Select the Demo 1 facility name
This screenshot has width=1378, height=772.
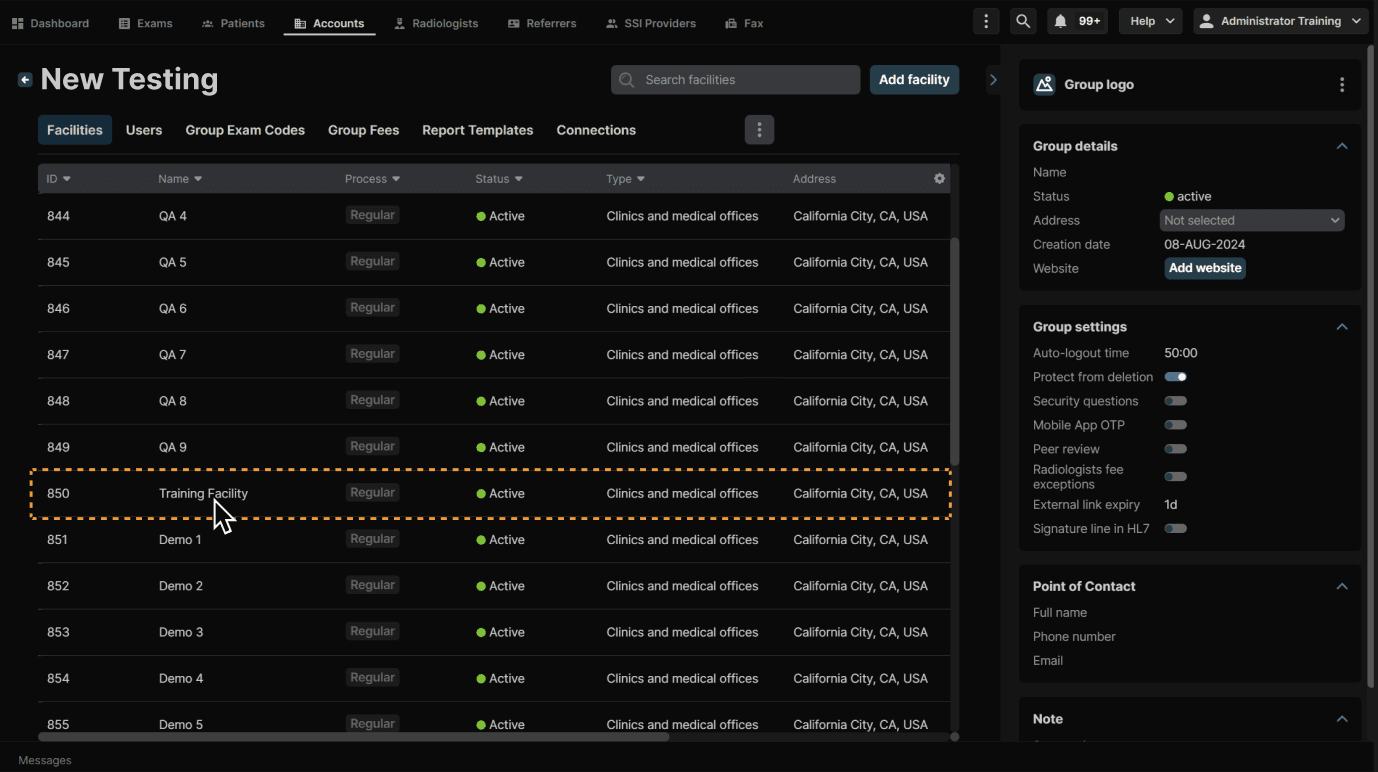180,540
